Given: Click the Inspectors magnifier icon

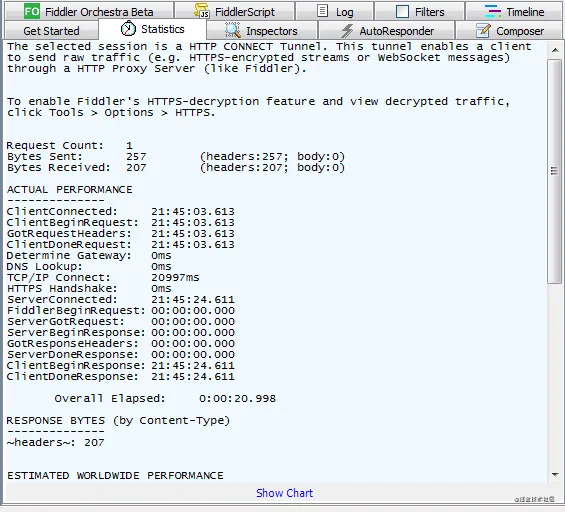Looking at the screenshot, I should click(233, 30).
